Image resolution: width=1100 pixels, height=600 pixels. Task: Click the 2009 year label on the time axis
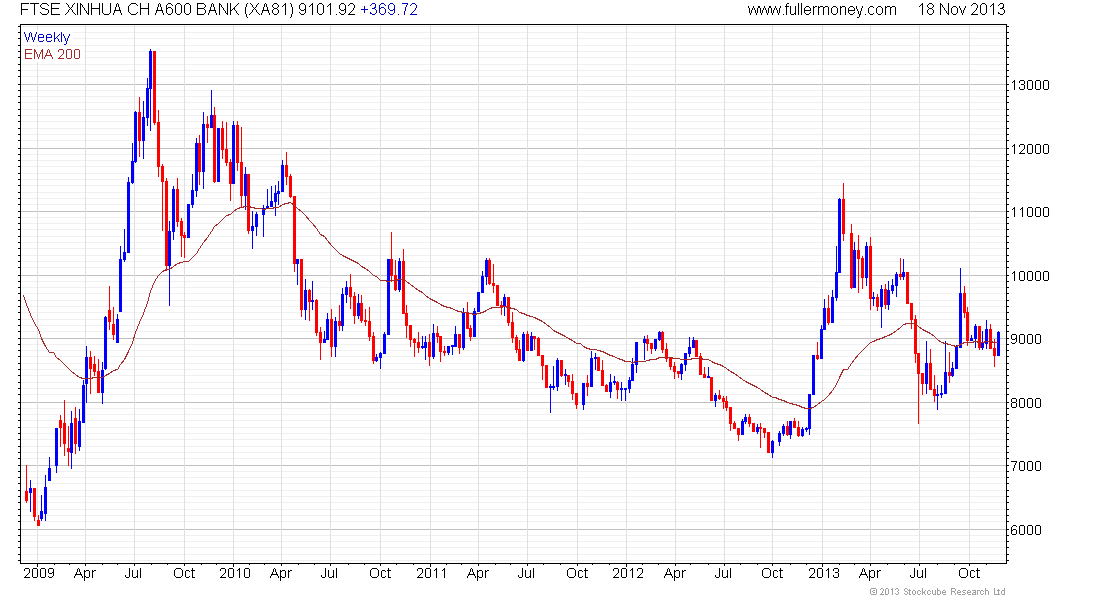click(x=39, y=573)
